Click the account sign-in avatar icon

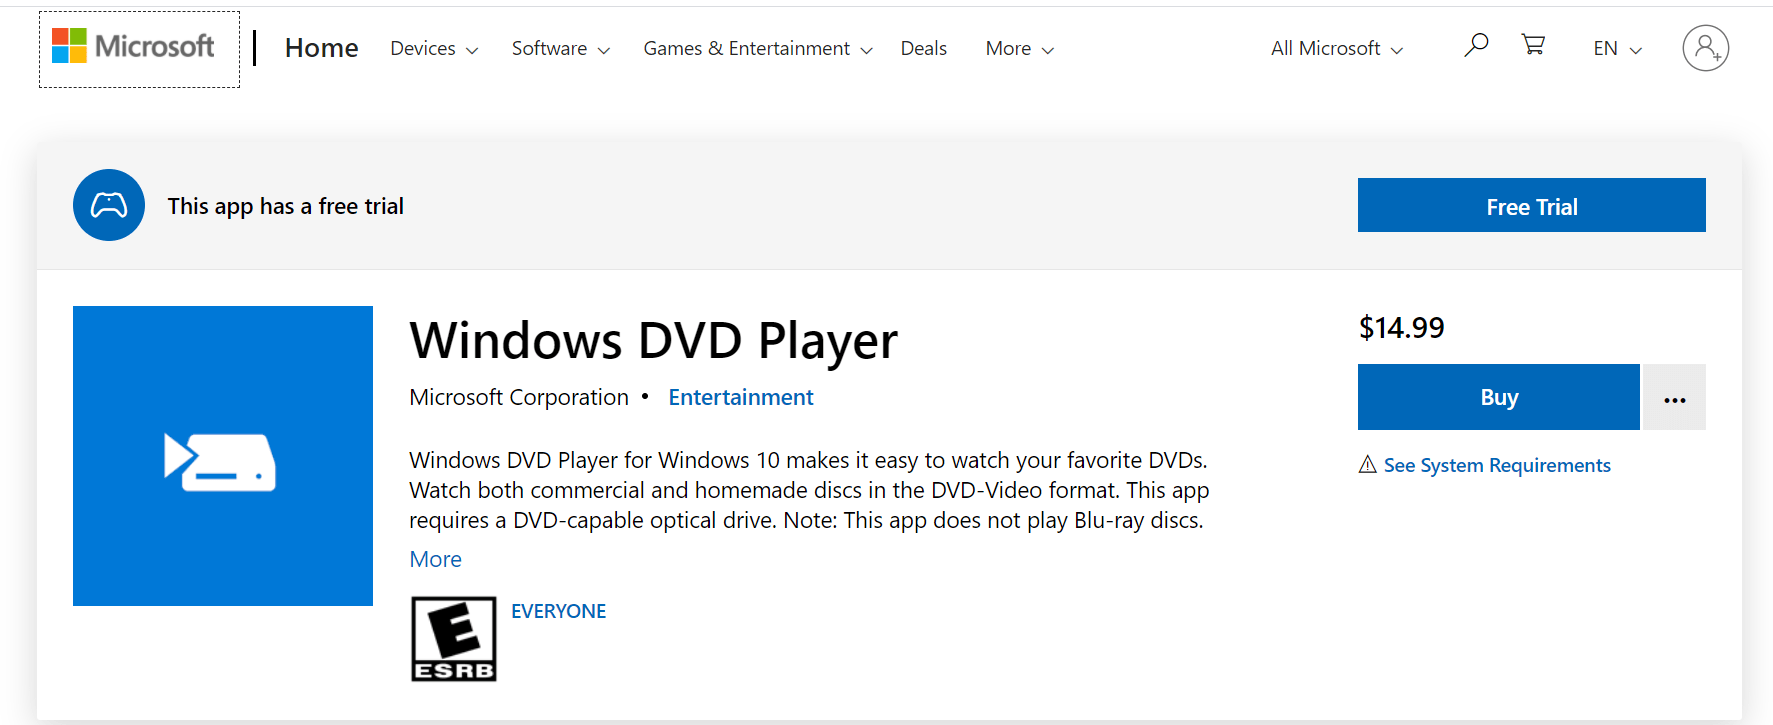(x=1705, y=48)
